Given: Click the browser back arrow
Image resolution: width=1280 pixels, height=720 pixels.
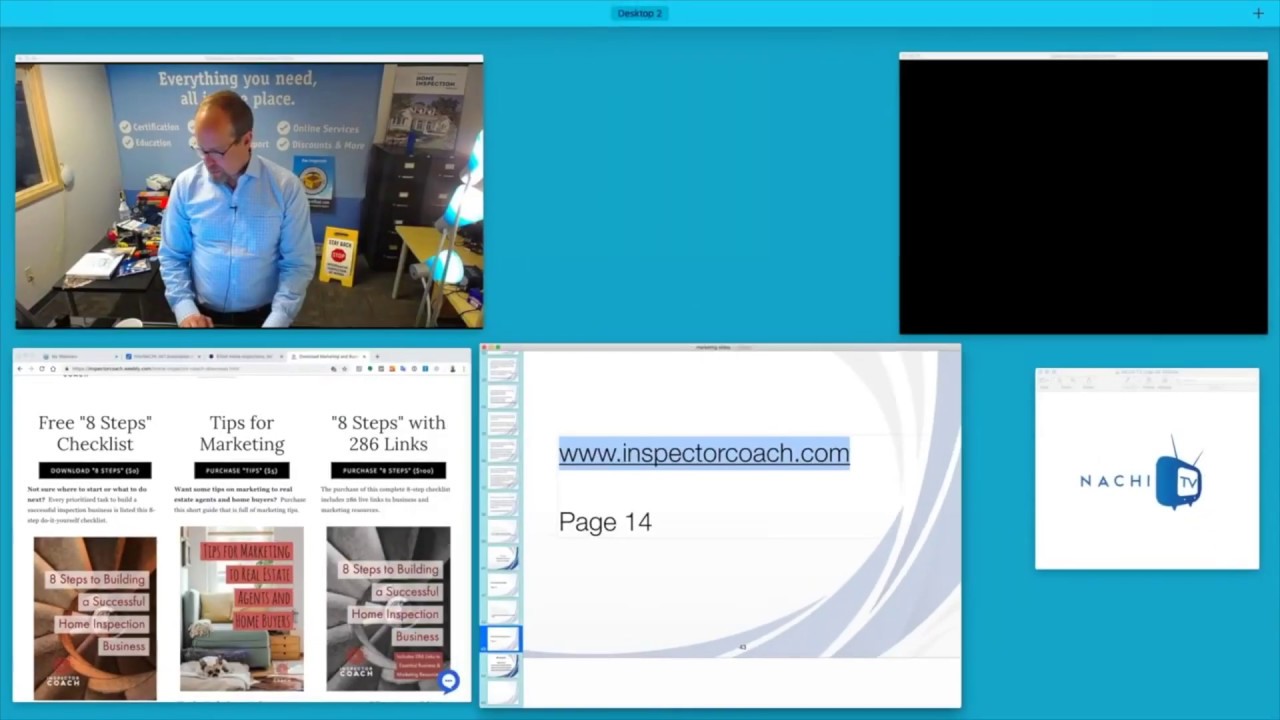Looking at the screenshot, I should (20, 369).
